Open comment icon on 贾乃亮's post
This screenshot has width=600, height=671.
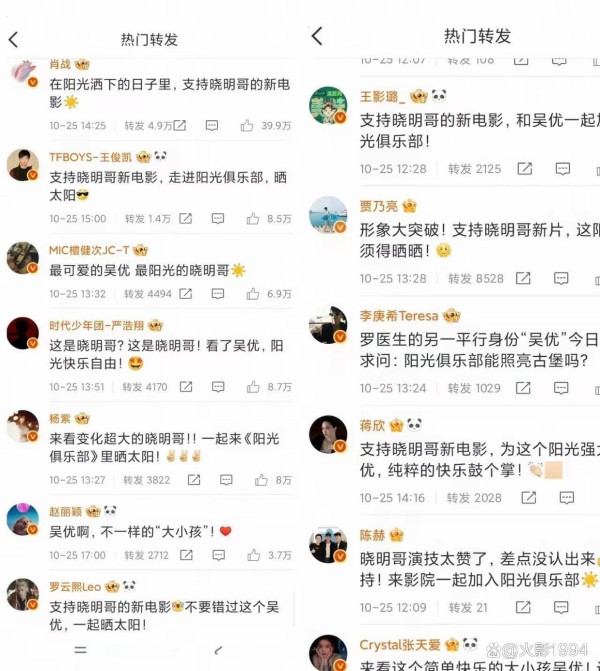tap(561, 279)
